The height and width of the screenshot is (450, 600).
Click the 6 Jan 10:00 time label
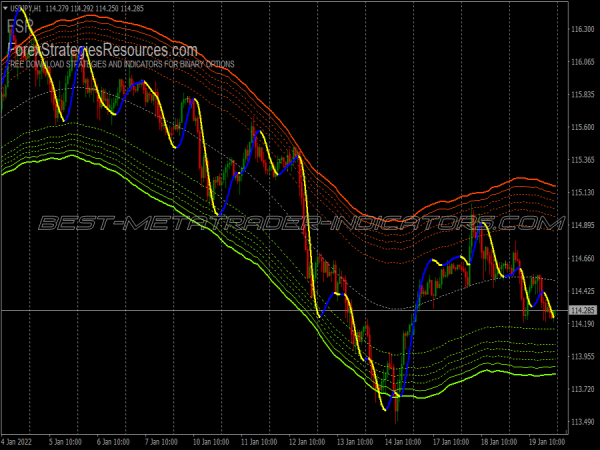tap(113, 442)
